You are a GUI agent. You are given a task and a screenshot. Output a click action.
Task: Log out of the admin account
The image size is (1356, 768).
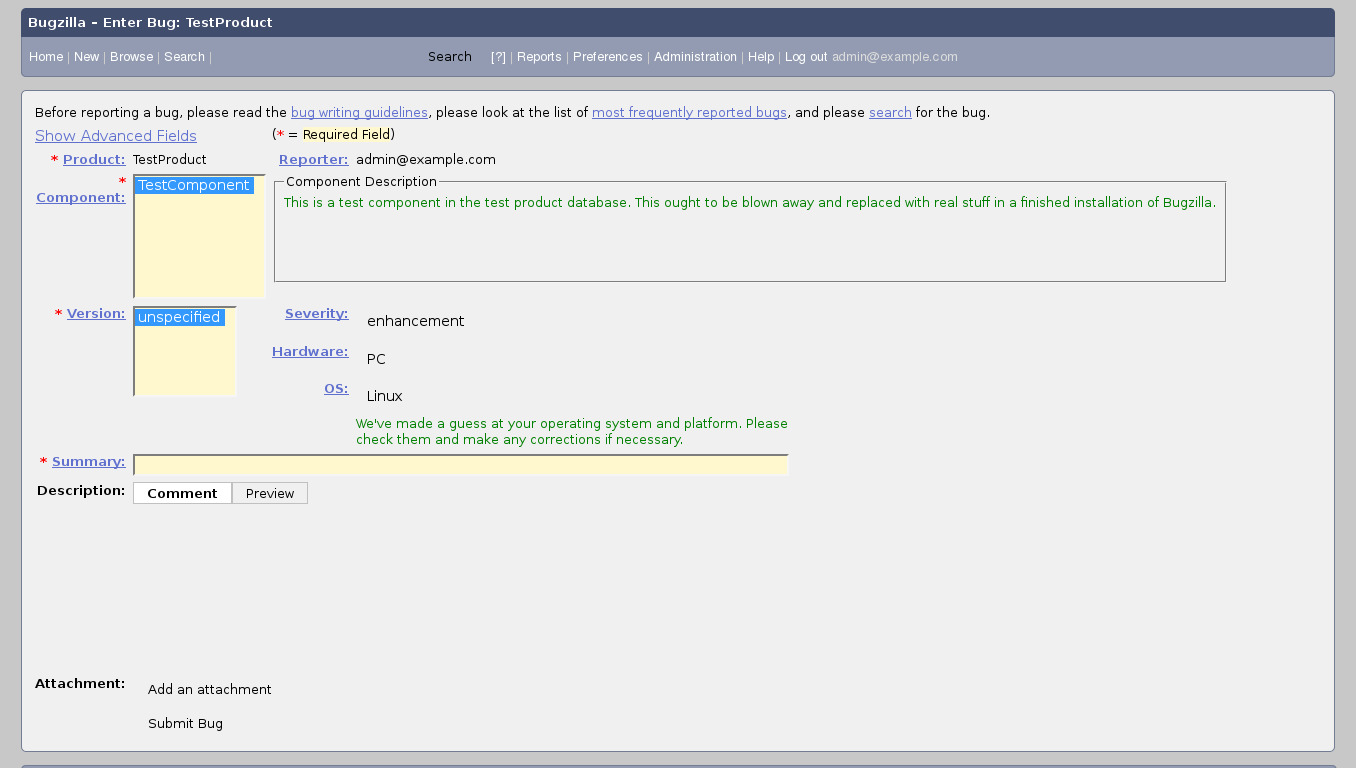tap(806, 57)
